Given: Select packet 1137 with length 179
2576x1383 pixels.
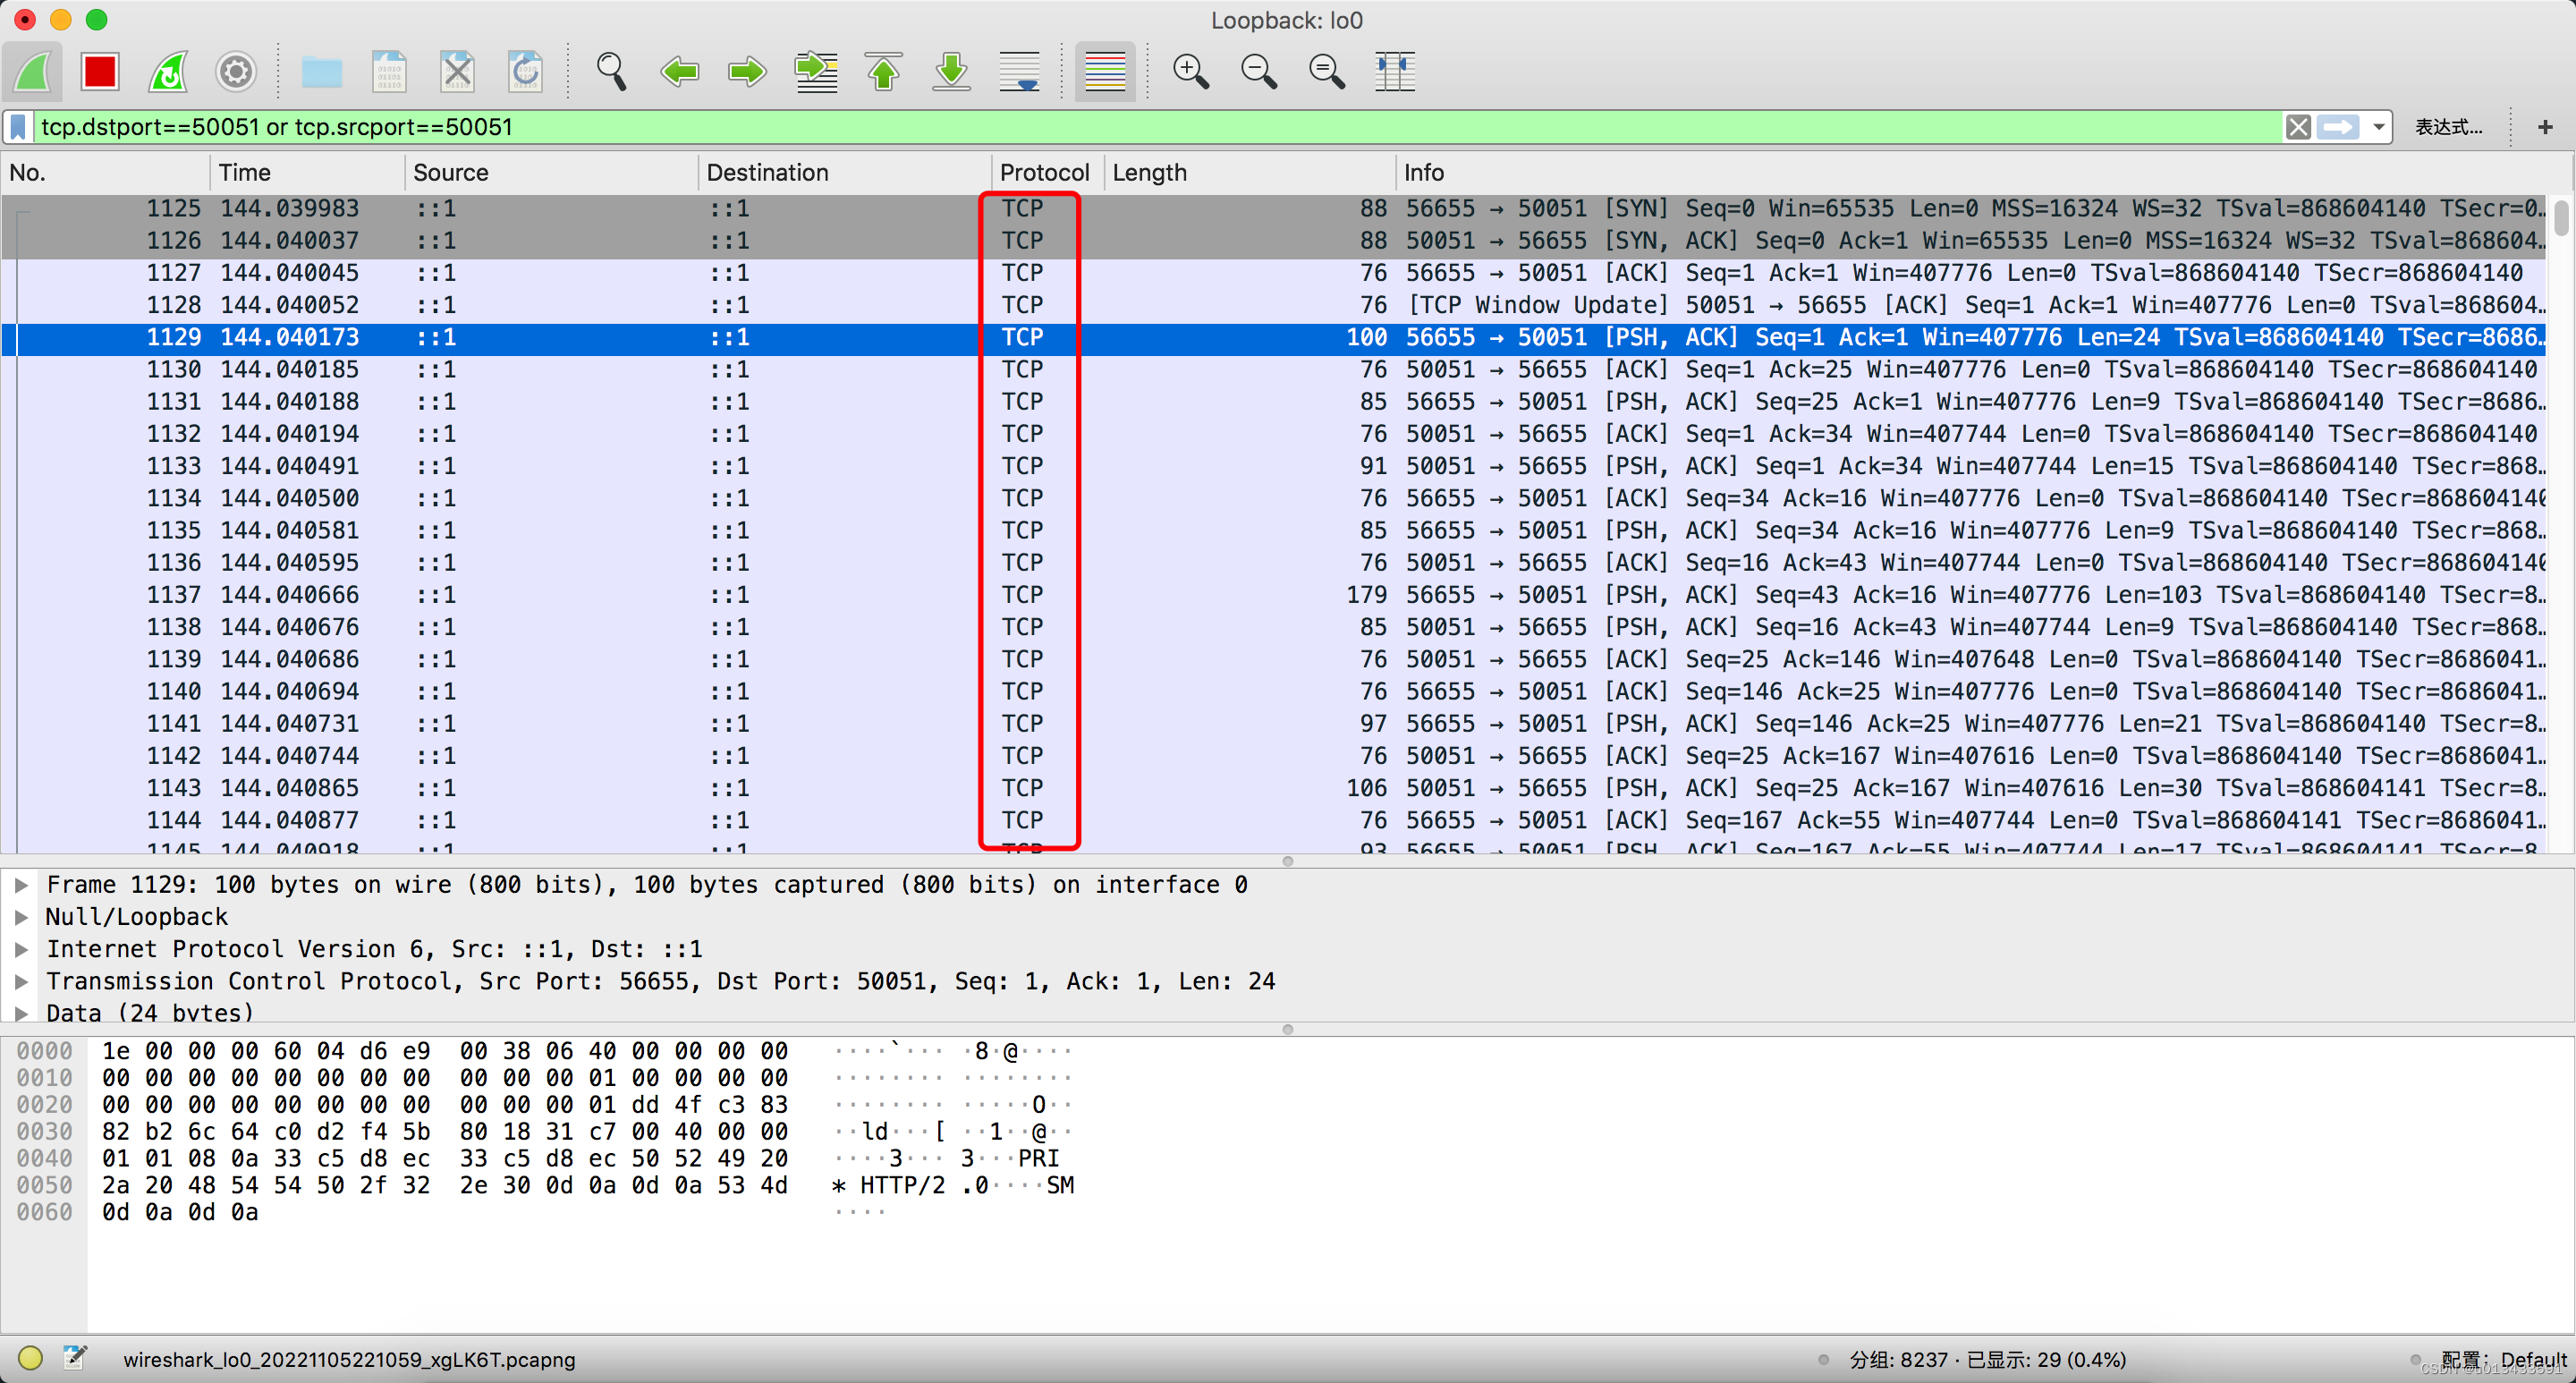Looking at the screenshot, I should 1274,595.
